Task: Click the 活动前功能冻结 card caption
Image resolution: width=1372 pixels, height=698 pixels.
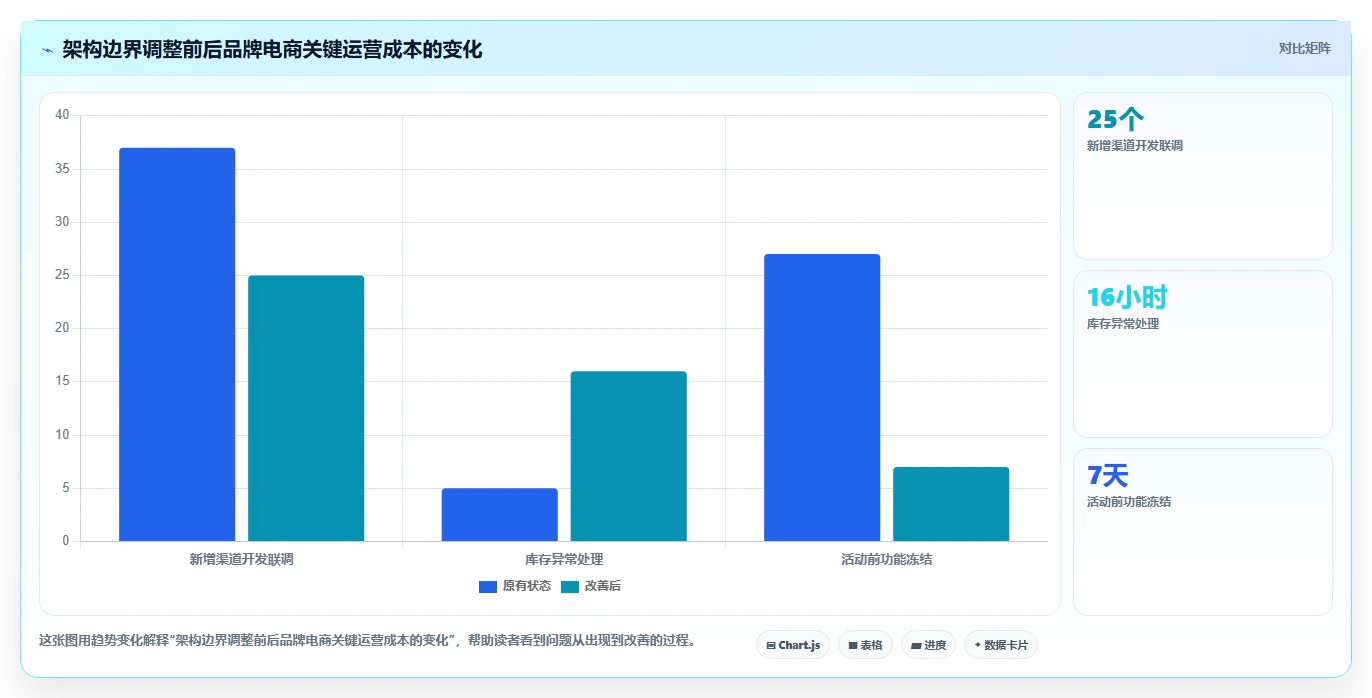Action: (x=1129, y=502)
